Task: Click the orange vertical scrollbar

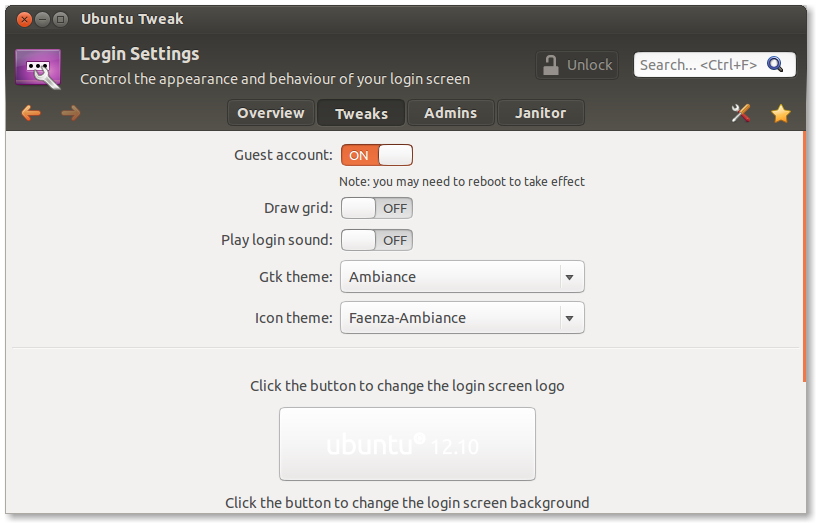Action: click(x=804, y=257)
